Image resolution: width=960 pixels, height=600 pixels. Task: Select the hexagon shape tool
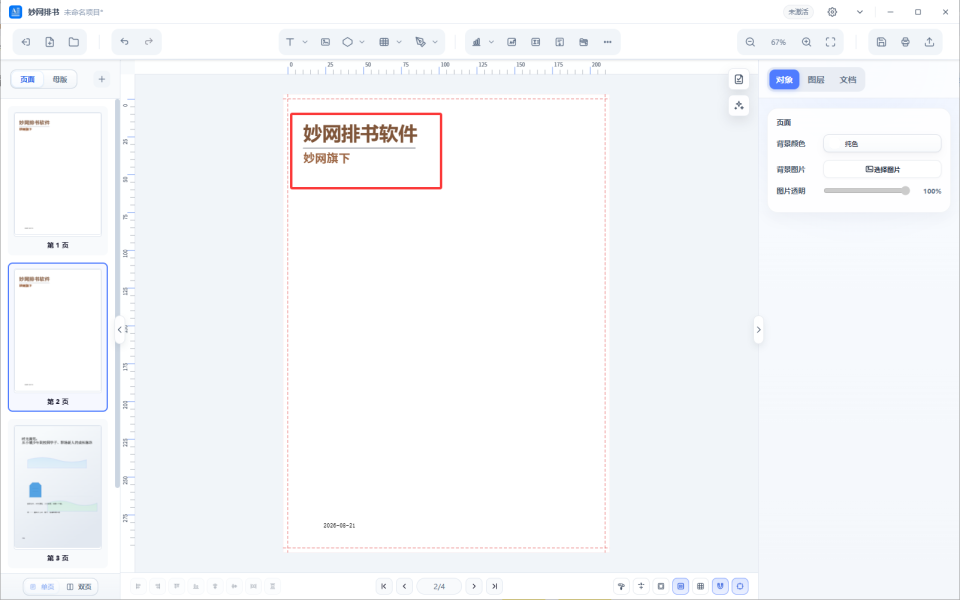[347, 42]
